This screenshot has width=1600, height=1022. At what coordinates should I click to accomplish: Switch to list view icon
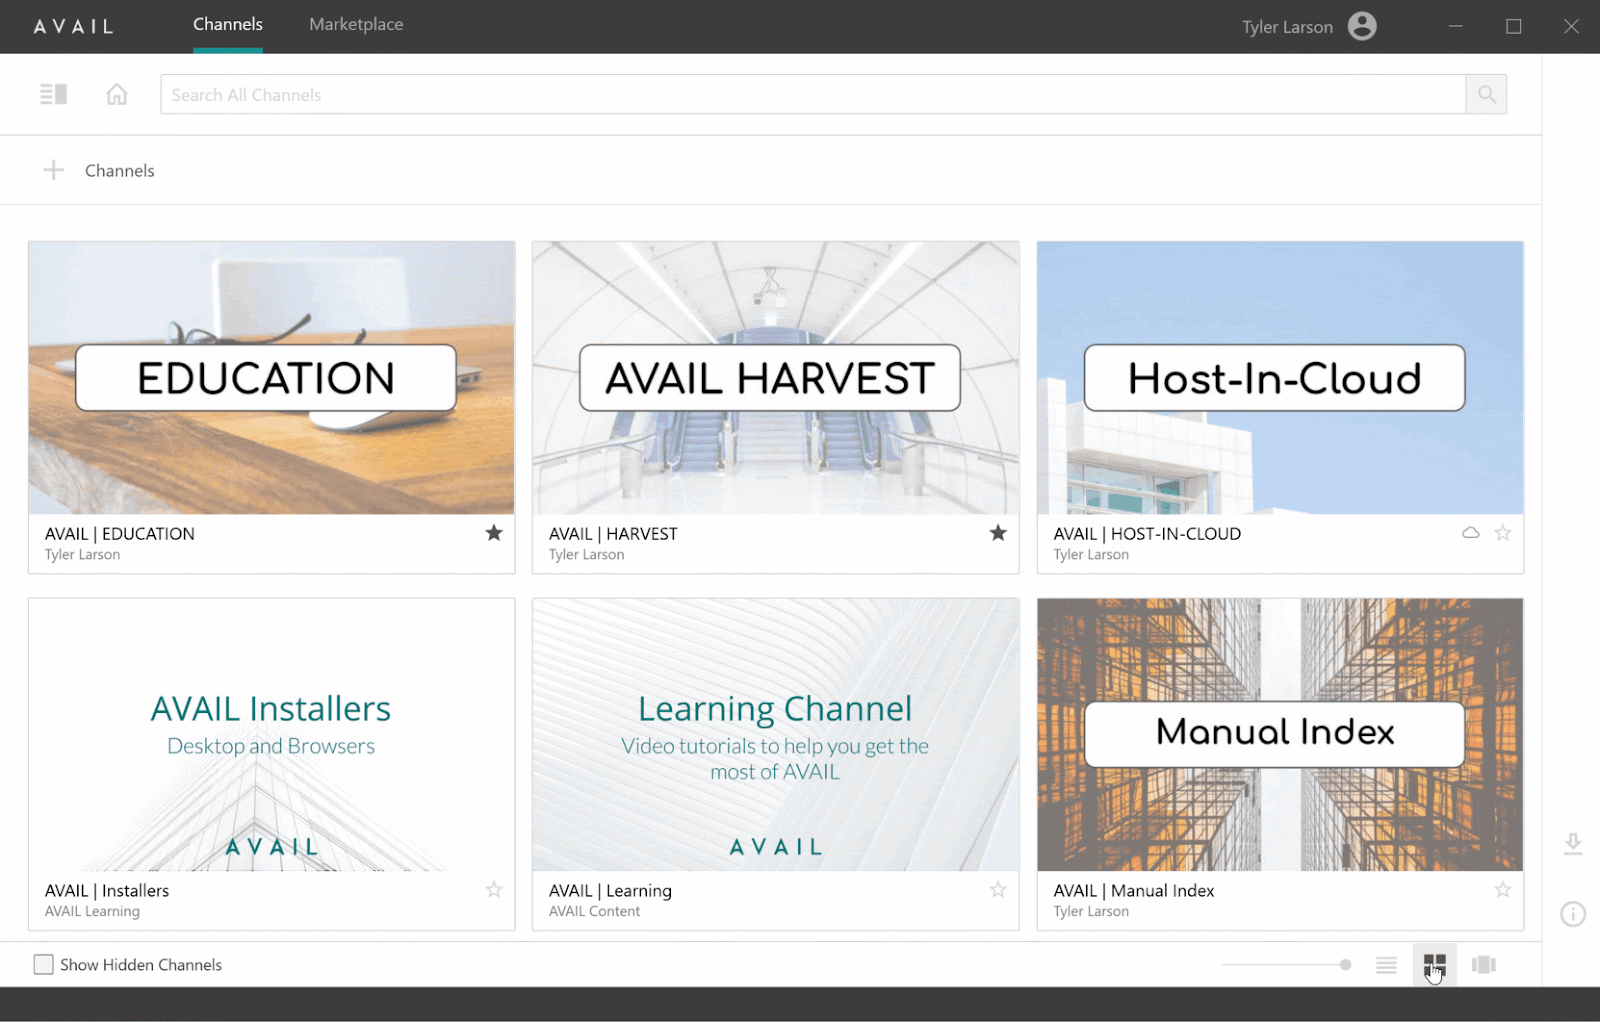1386,965
